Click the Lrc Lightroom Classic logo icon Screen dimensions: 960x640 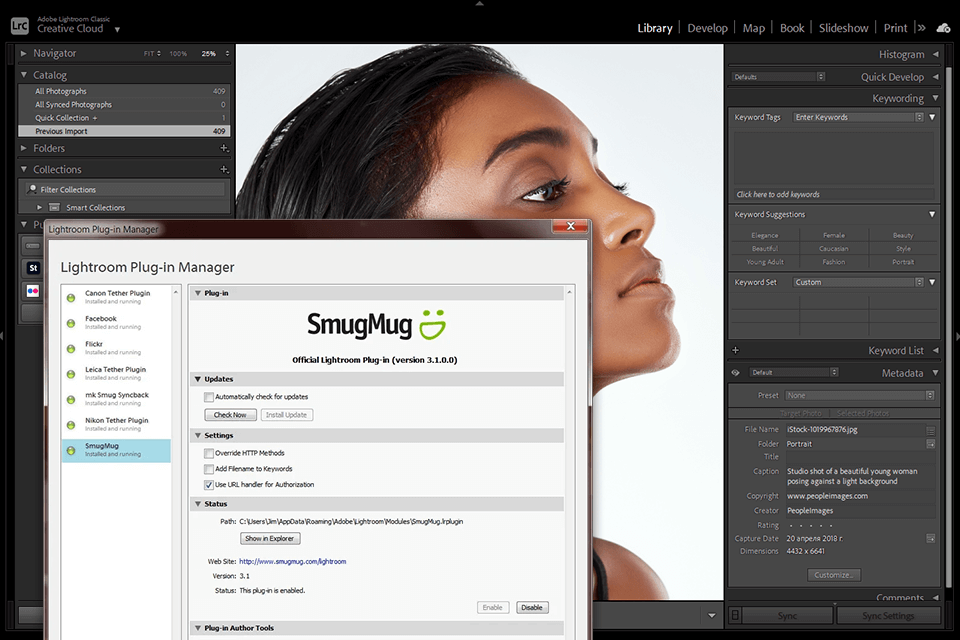(20, 26)
